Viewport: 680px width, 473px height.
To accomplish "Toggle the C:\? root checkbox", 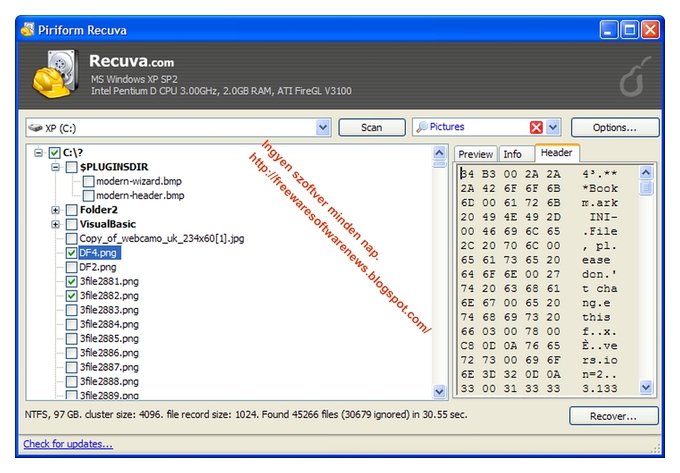I will pos(54,153).
